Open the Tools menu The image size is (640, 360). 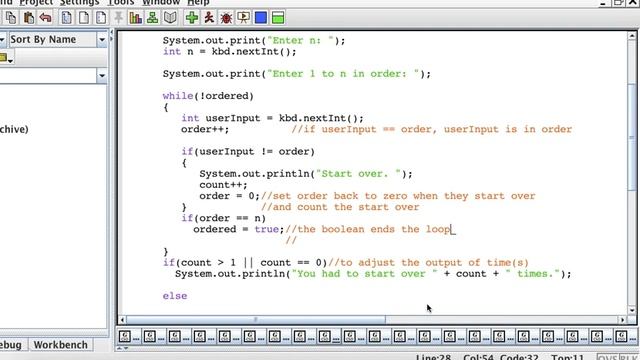(x=121, y=2)
